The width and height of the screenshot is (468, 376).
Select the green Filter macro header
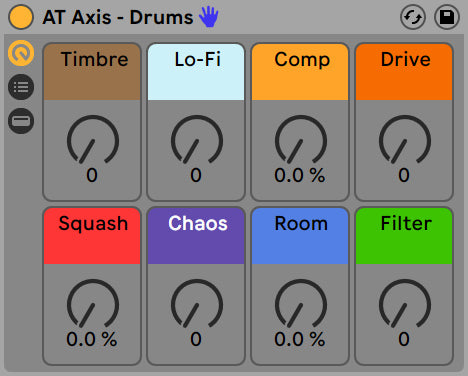404,236
